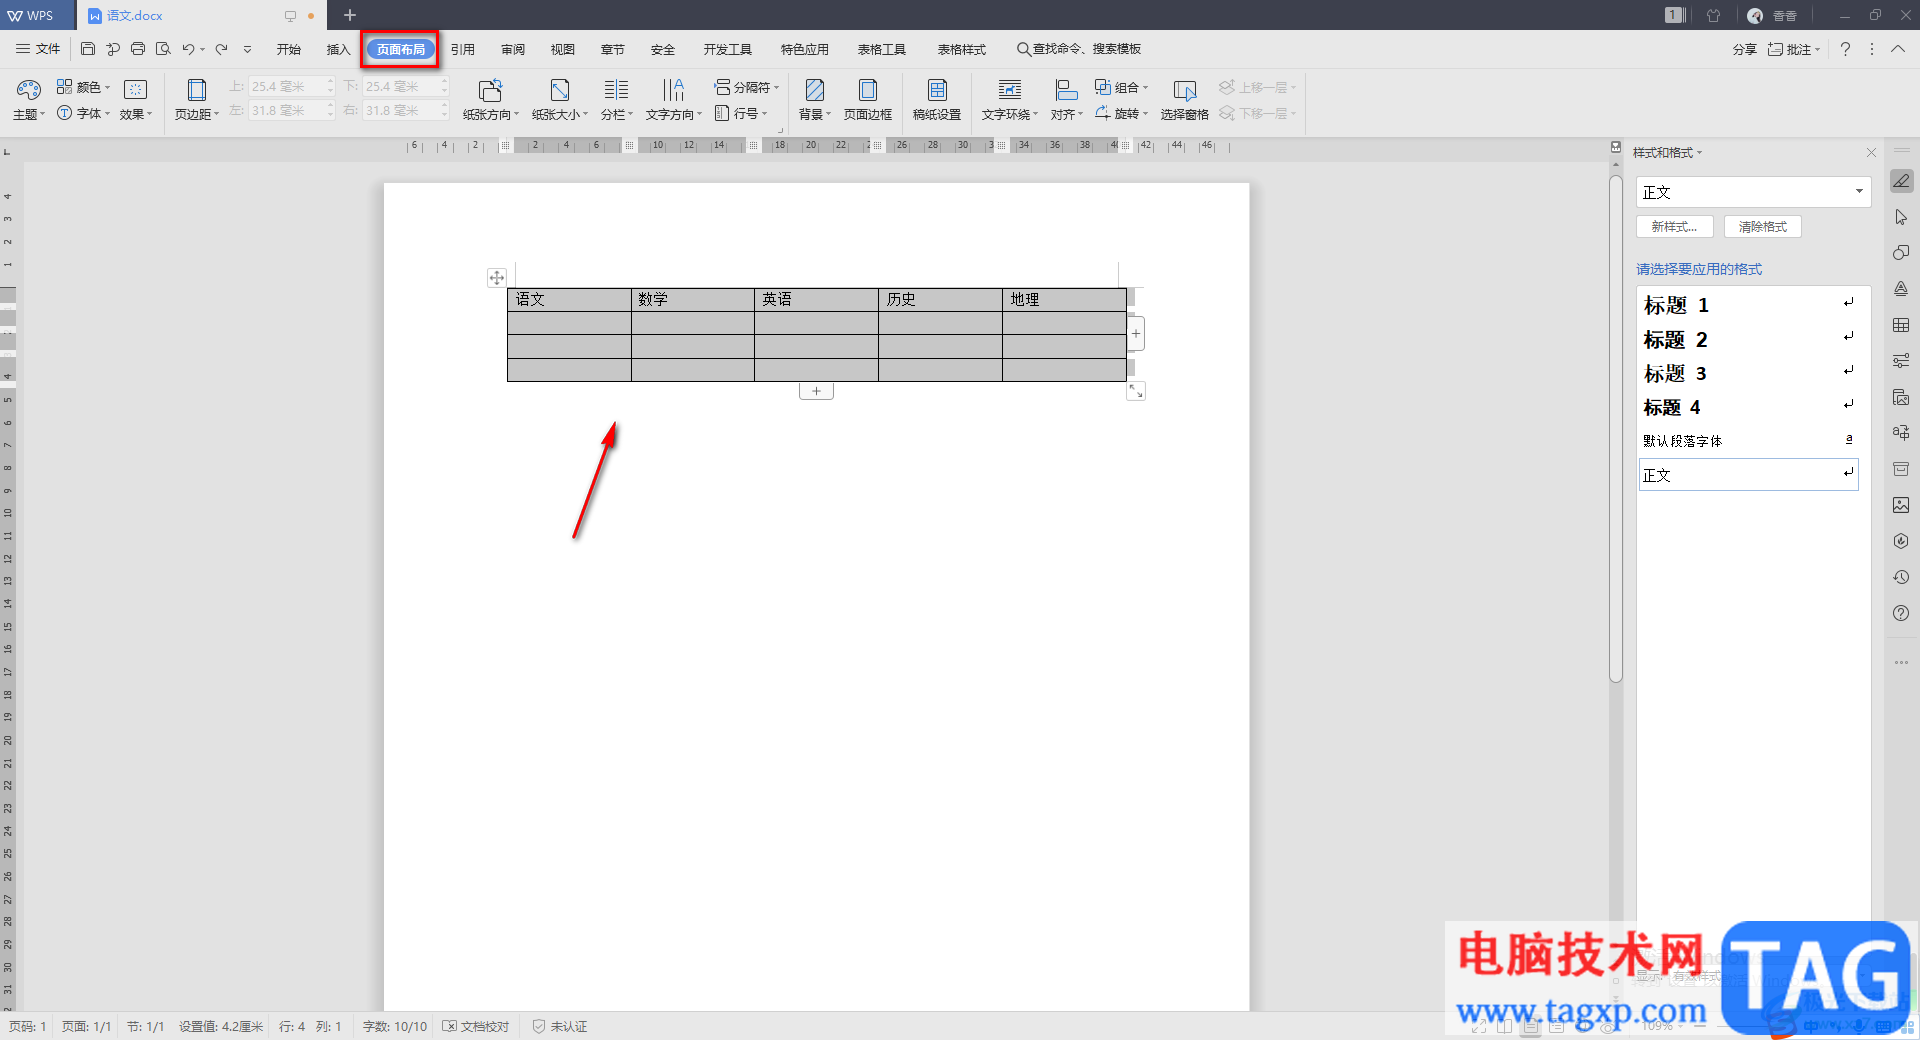Screen dimensions: 1920x1040
Task: Collapse the ribbon with the chevron
Action: click(x=1898, y=49)
